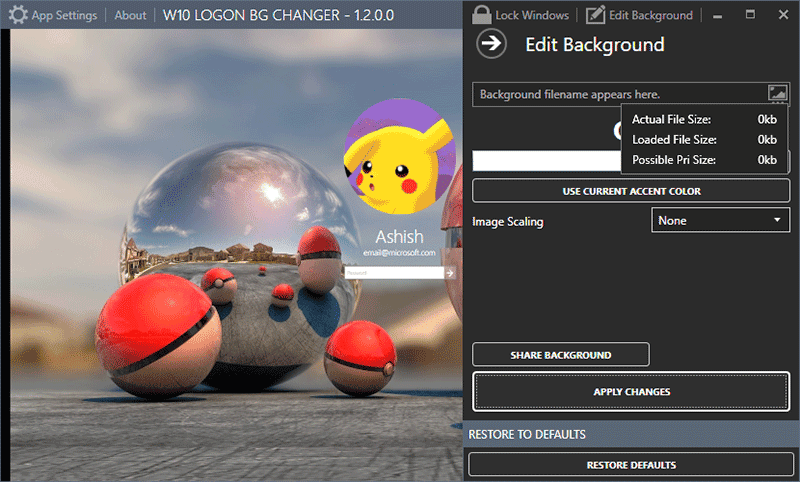
Task: Close the W10 Logon BG Changer window
Action: 783,15
